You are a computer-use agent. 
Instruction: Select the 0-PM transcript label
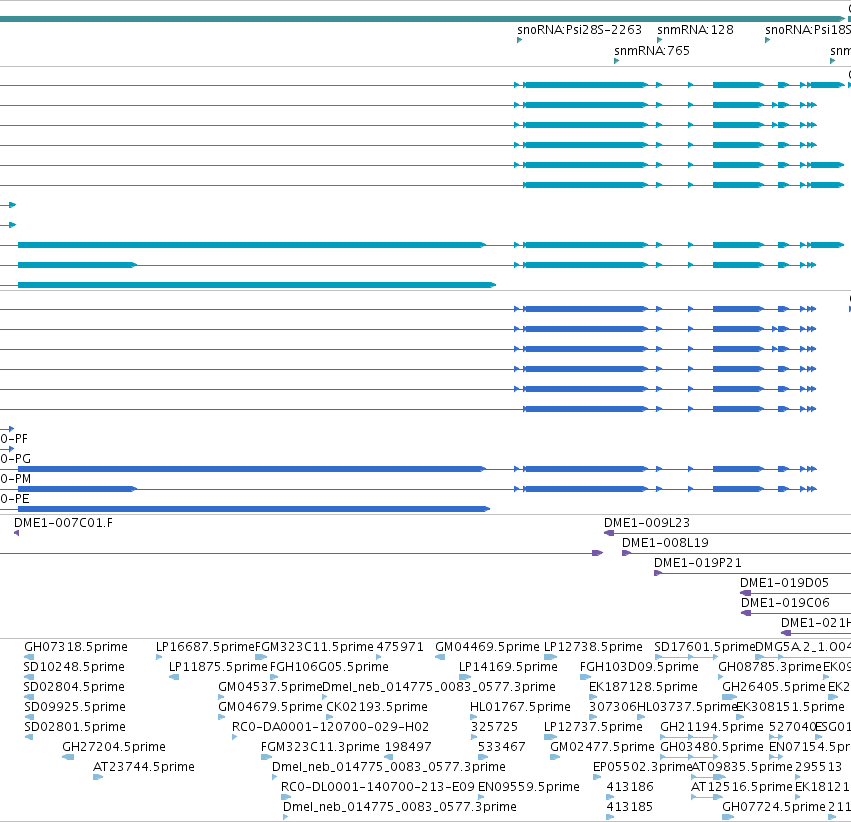click(15, 479)
